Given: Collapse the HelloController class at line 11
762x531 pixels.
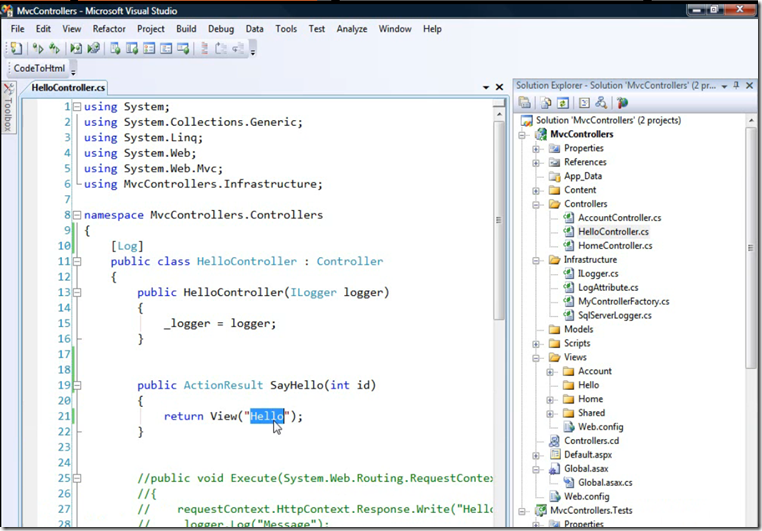Looking at the screenshot, I should (77, 261).
